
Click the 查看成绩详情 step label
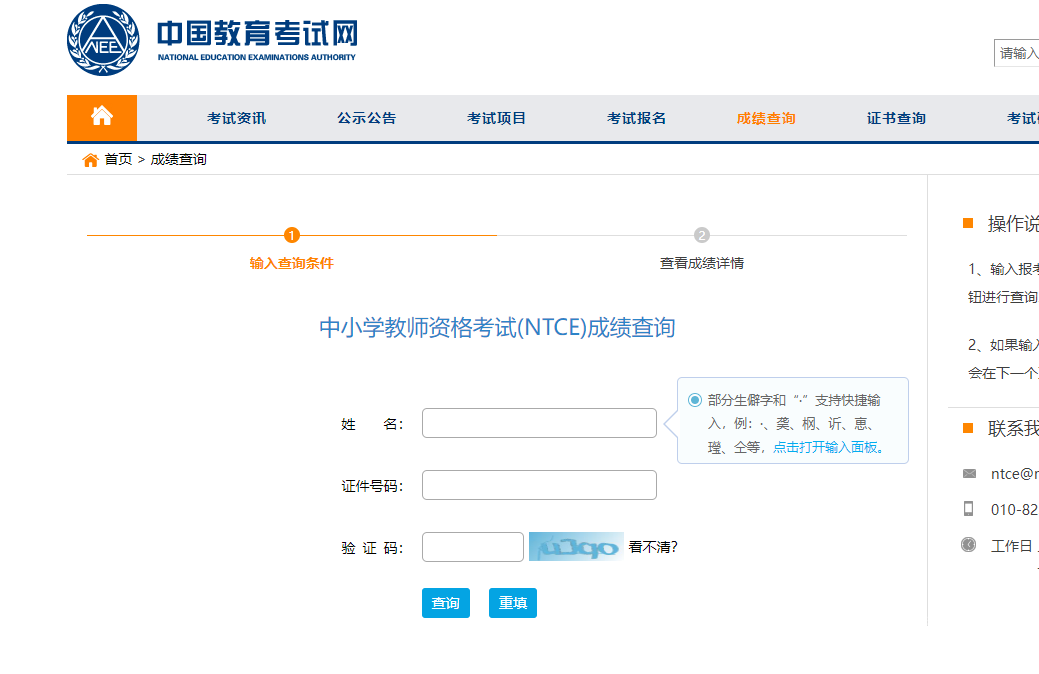pos(702,263)
